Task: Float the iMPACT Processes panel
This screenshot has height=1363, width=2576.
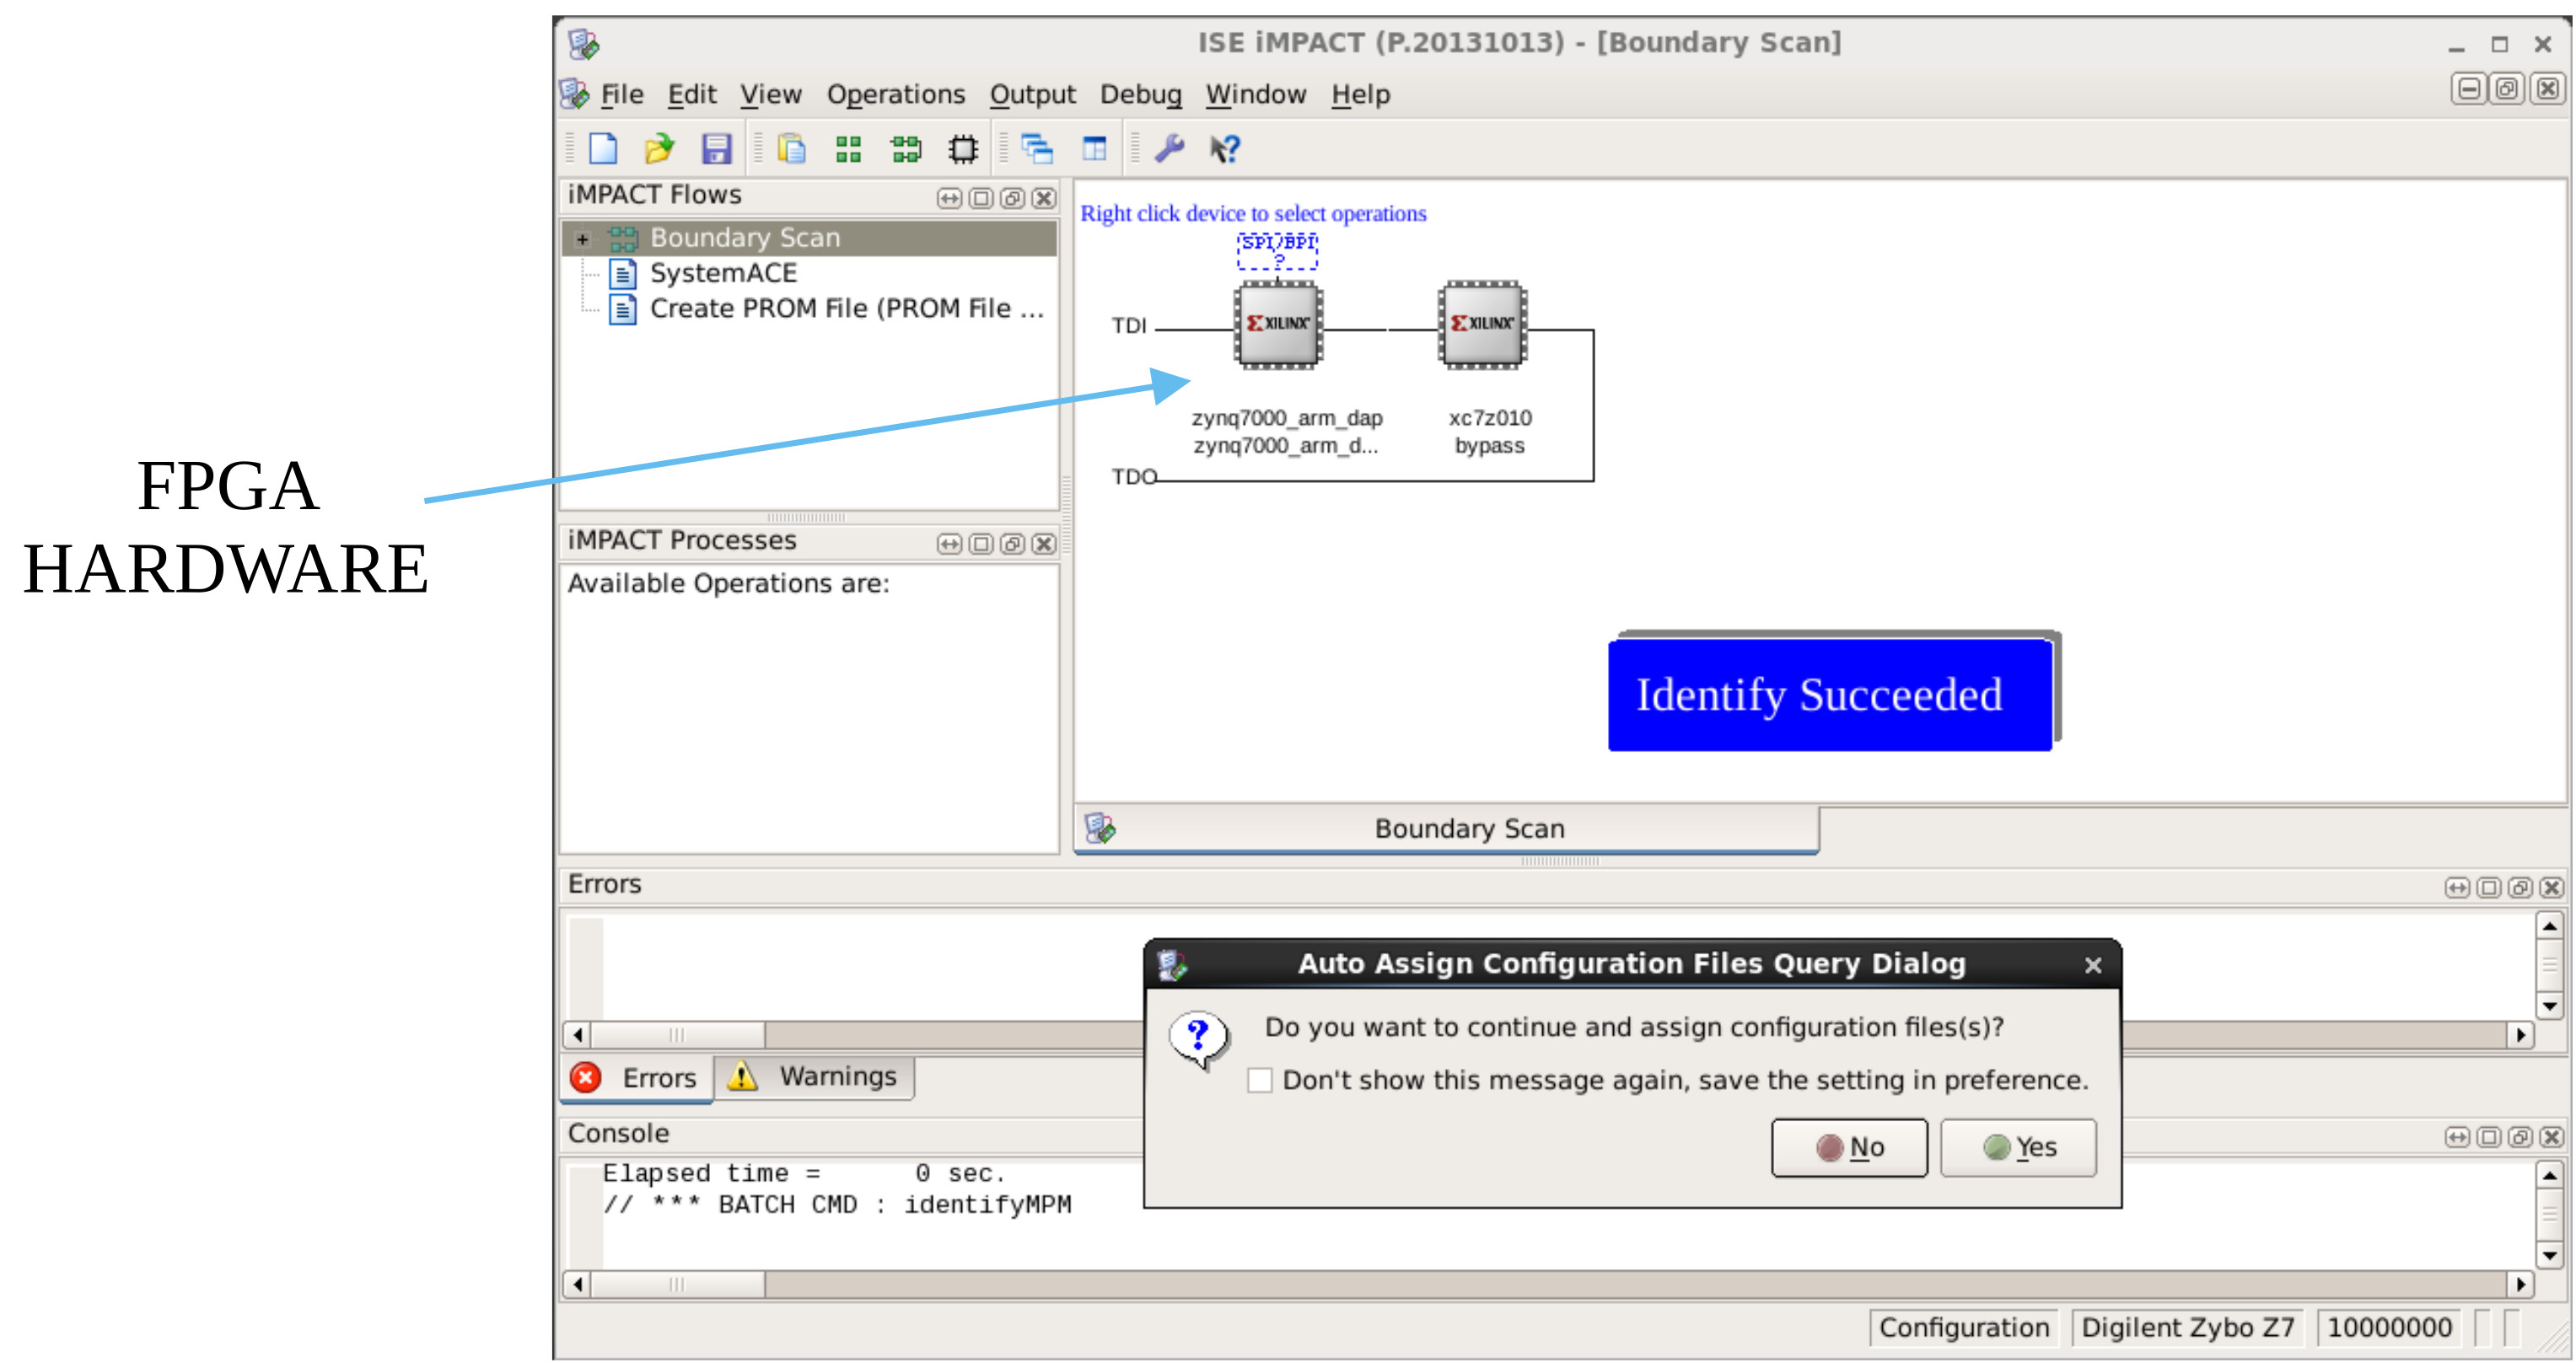Action: coord(1012,543)
